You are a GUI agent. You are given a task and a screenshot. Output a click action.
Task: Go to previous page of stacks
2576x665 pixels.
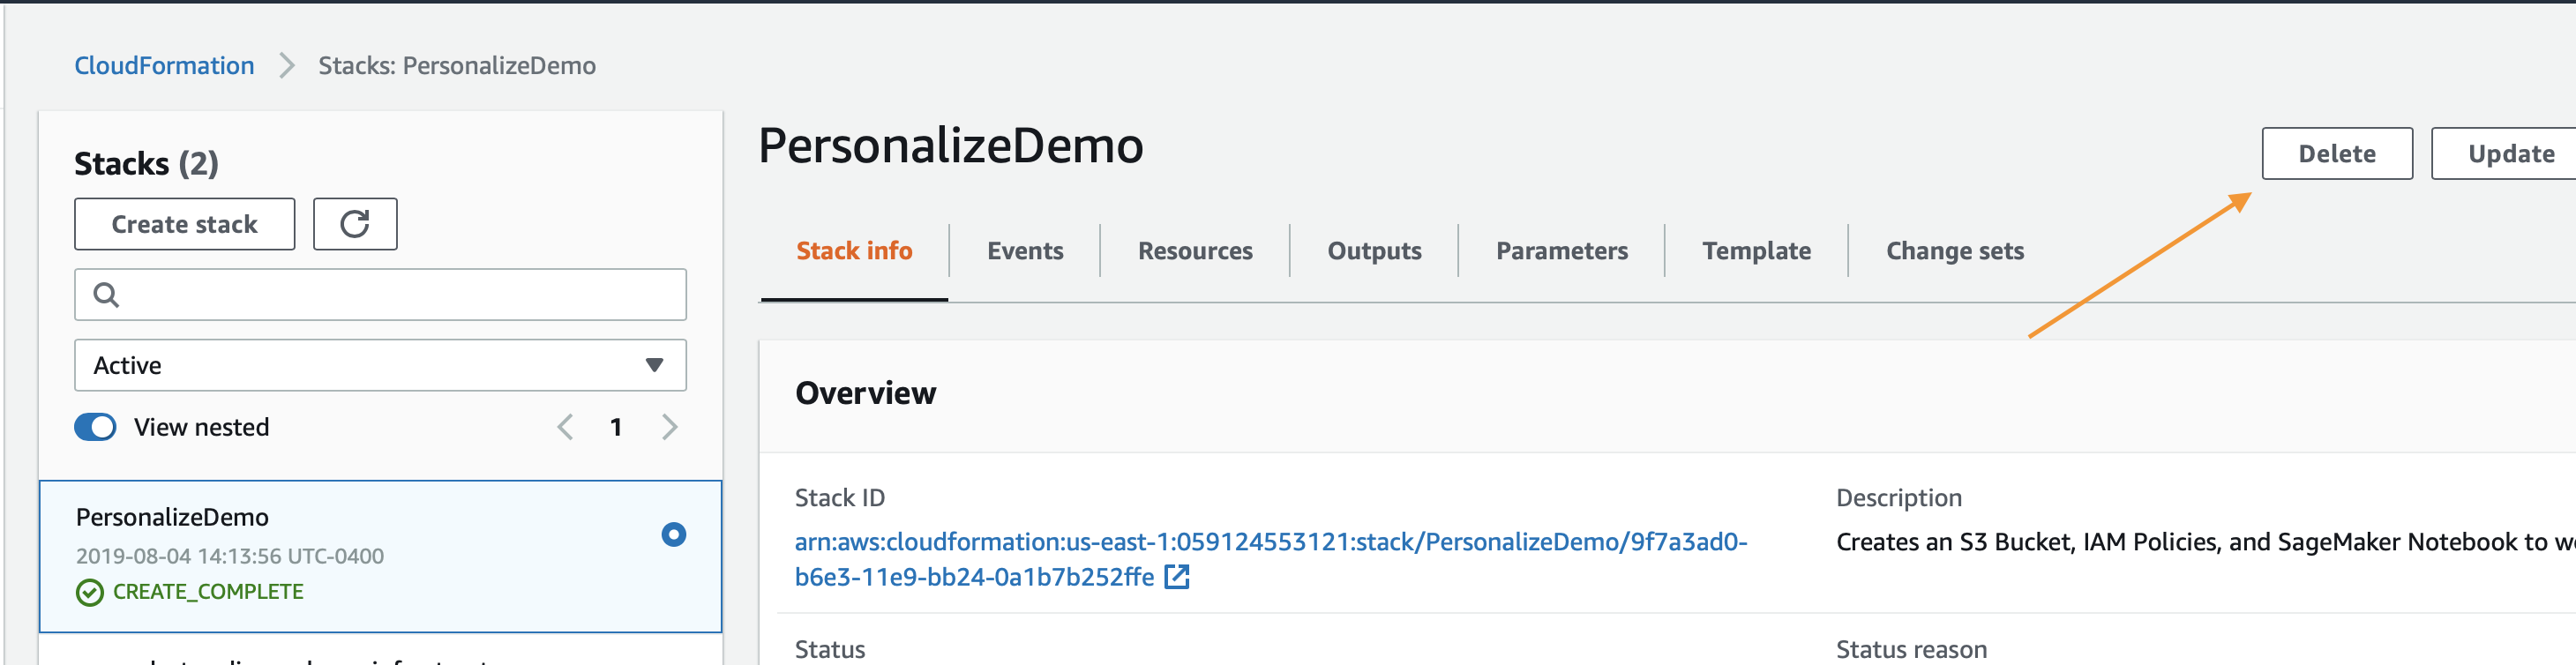click(565, 428)
